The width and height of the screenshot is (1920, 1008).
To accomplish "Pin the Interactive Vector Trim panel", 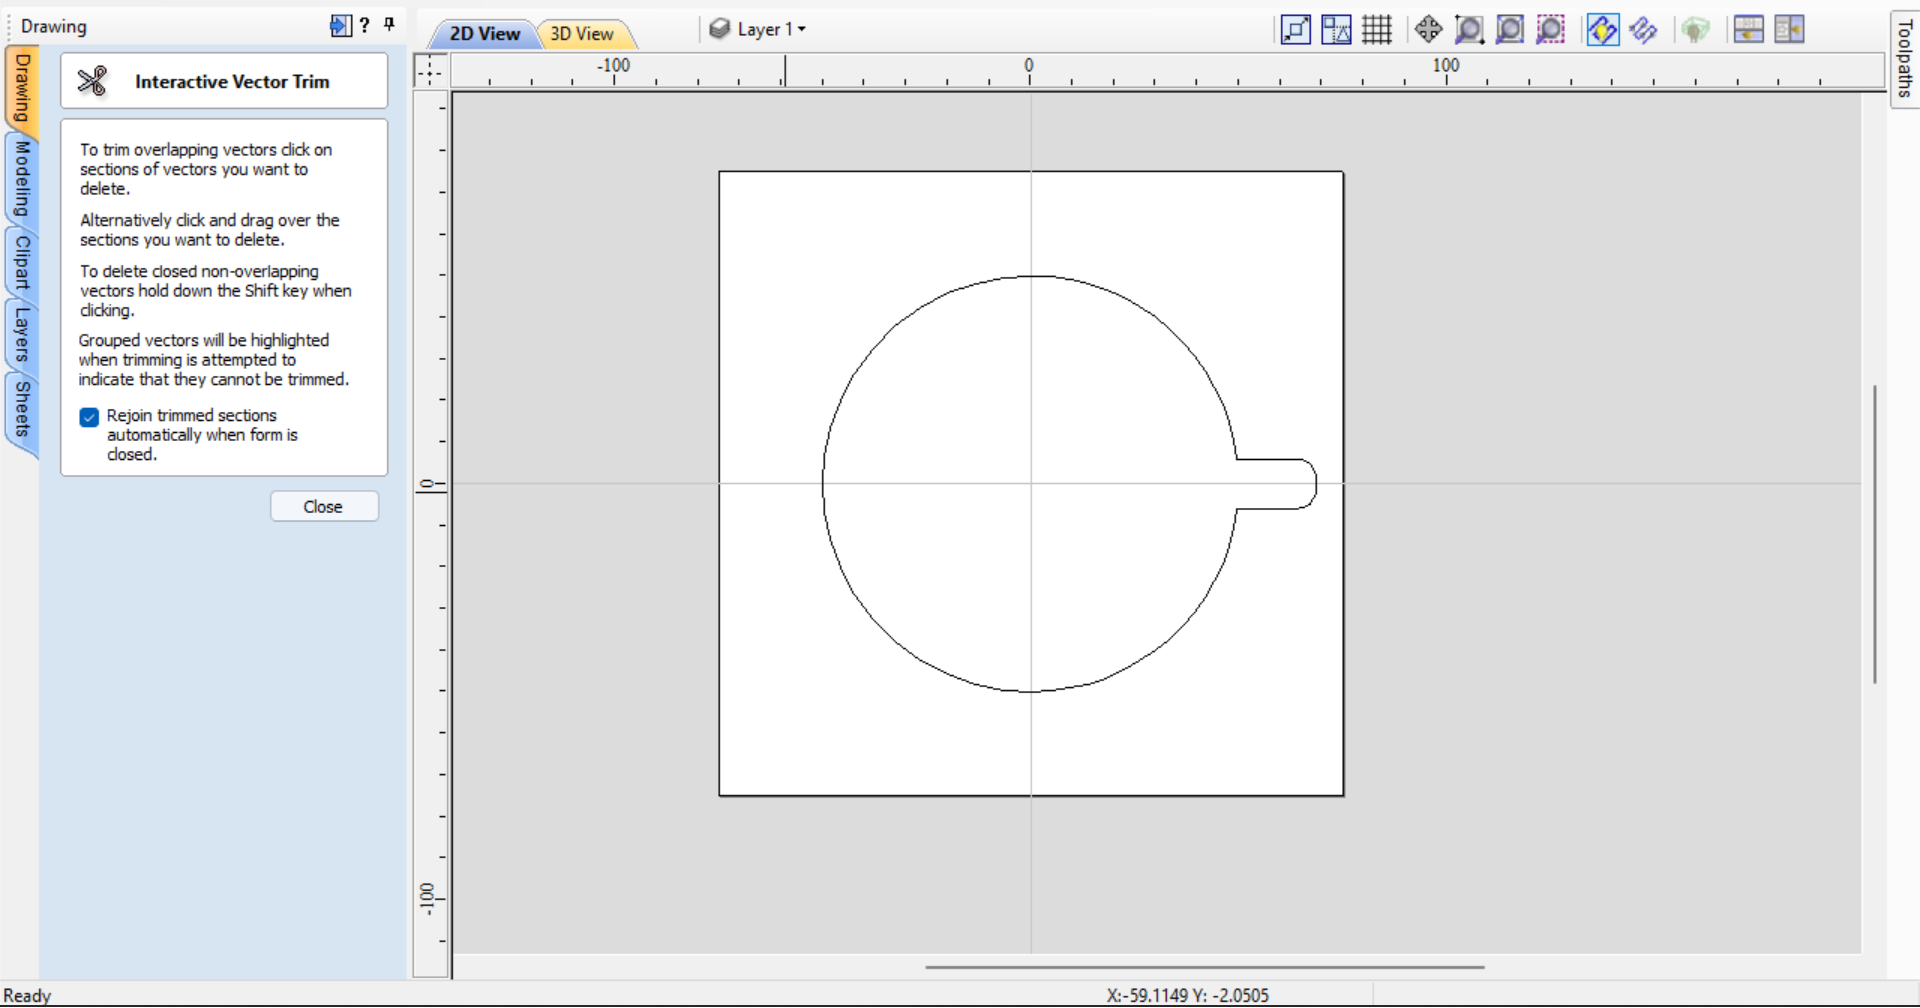I will pos(389,24).
